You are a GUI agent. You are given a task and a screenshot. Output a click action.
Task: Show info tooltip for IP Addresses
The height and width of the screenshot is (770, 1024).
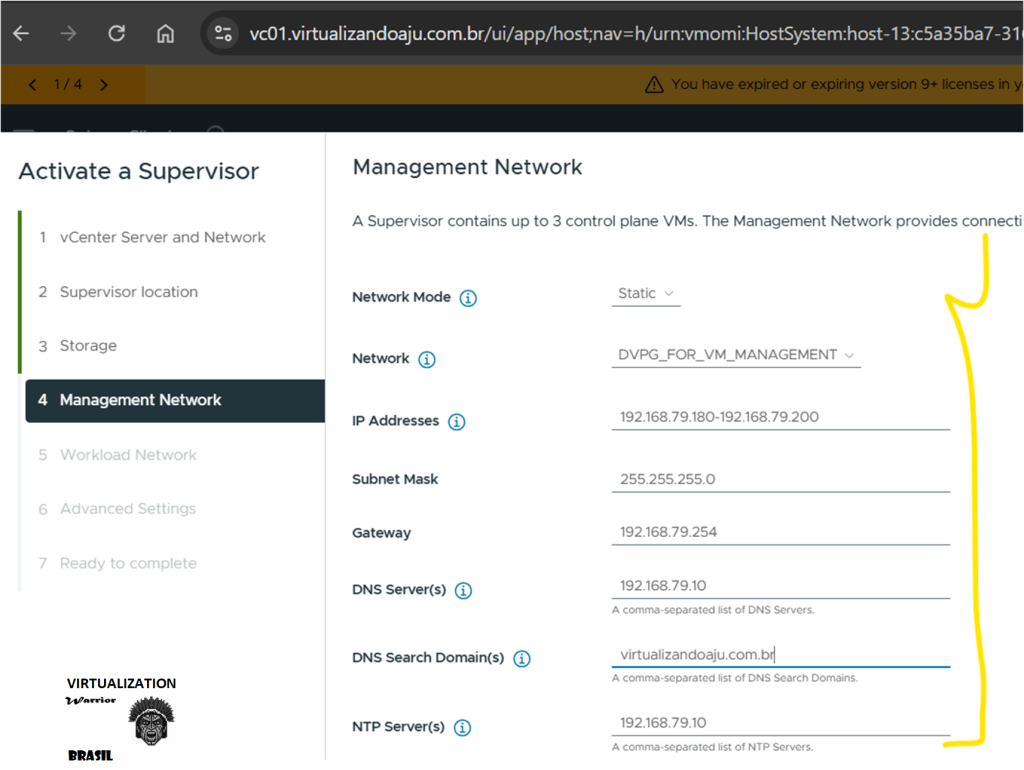tap(457, 422)
